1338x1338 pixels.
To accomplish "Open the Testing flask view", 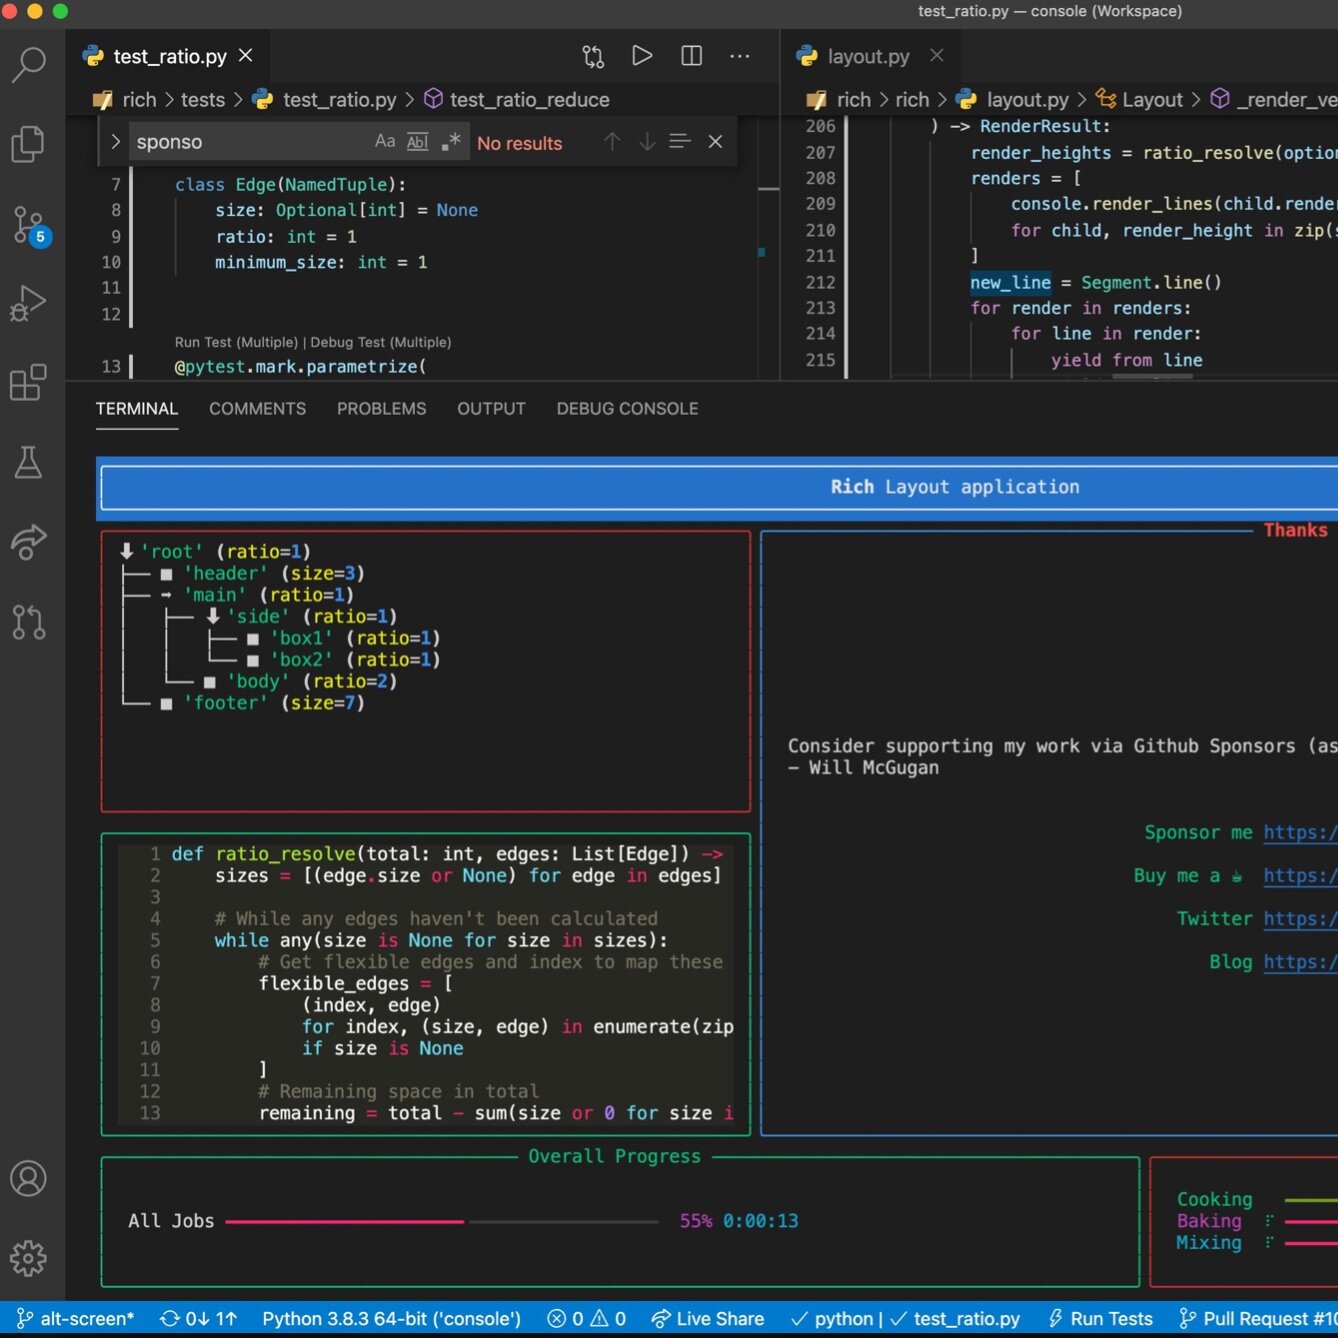I will [29, 462].
